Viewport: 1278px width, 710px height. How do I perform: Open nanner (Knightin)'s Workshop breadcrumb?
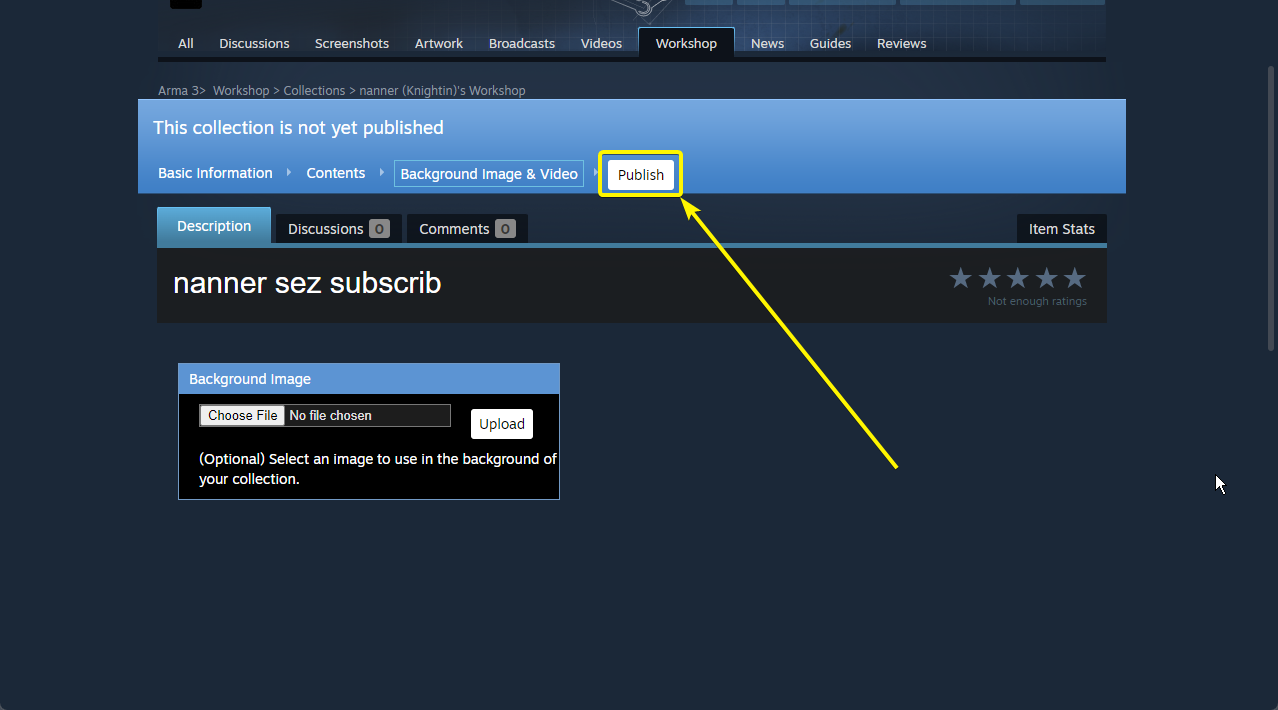click(x=442, y=90)
